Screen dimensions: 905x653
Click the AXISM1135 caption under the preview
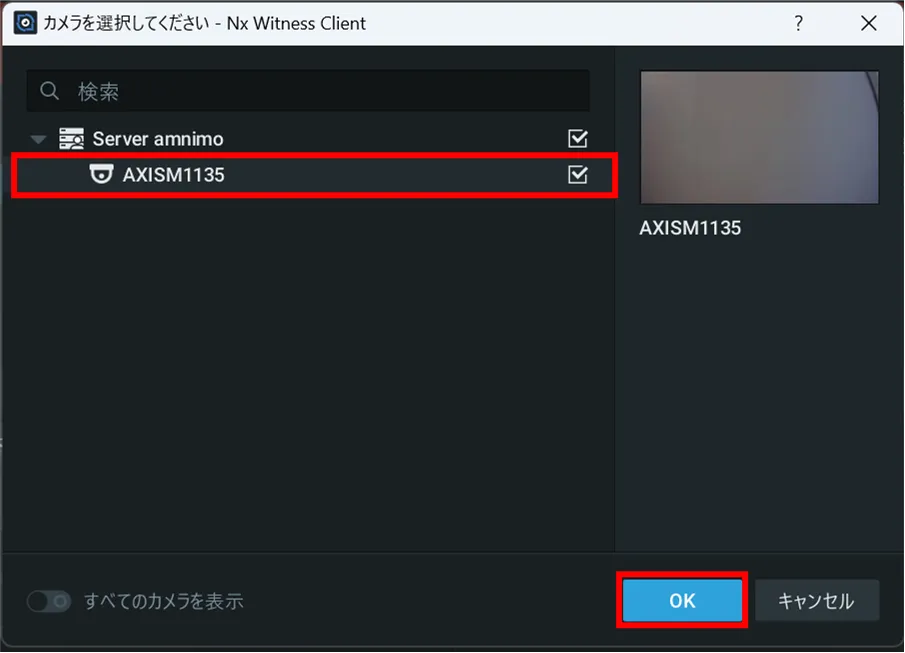(690, 228)
